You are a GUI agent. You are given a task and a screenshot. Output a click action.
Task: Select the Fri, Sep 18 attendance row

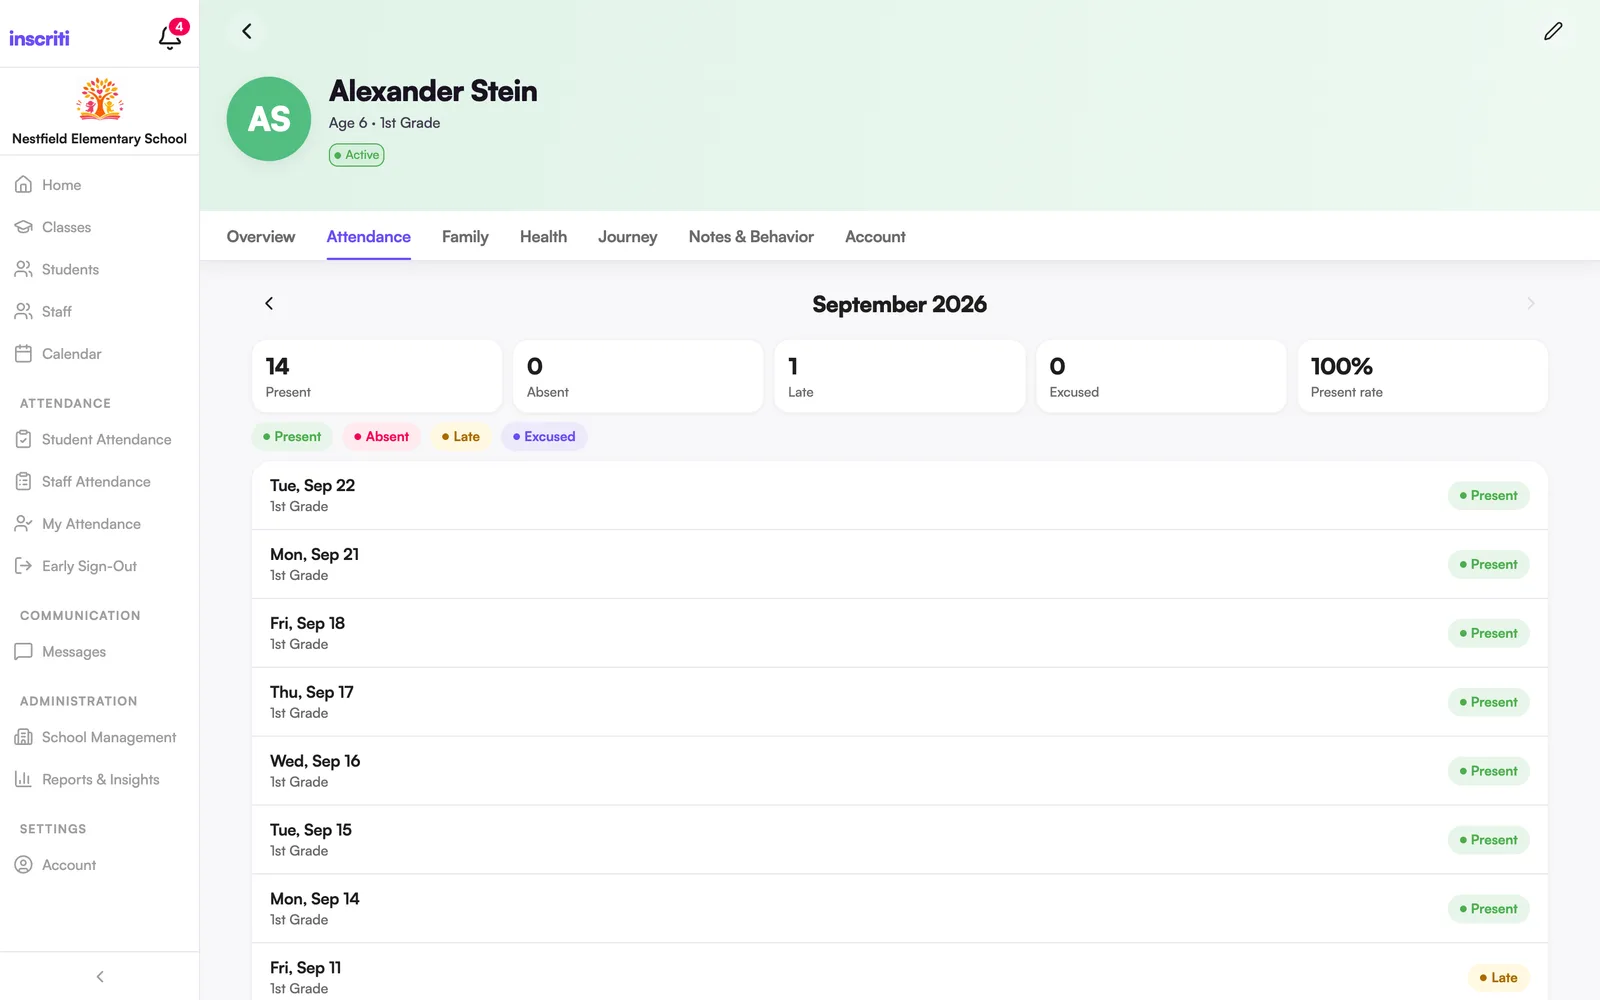click(900, 633)
